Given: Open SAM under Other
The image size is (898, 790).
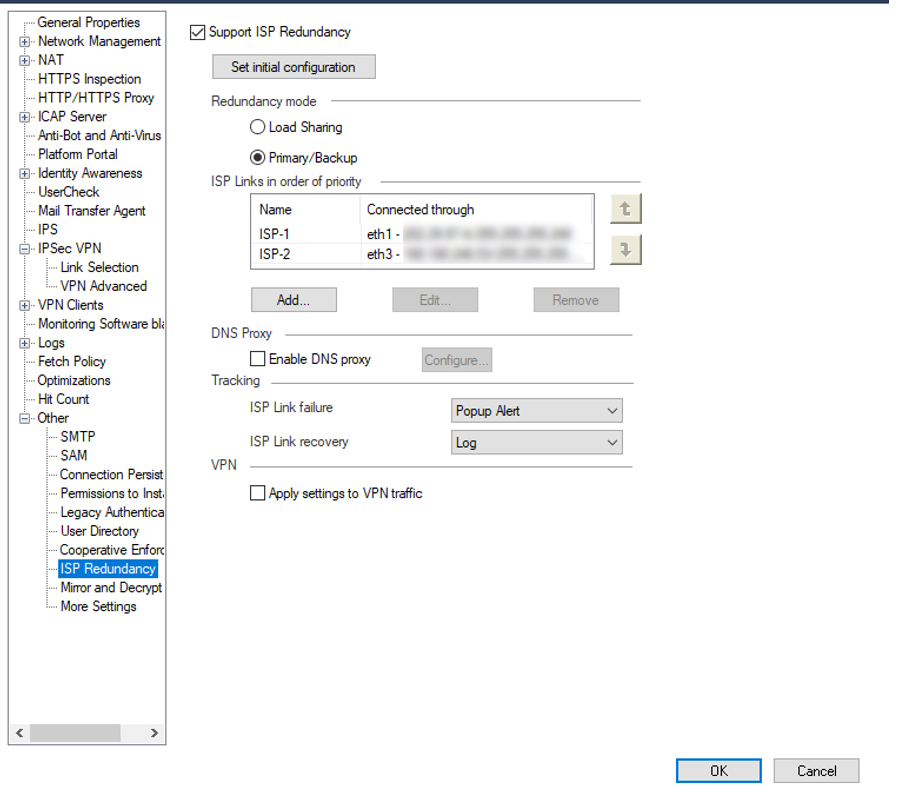Looking at the screenshot, I should click(74, 456).
